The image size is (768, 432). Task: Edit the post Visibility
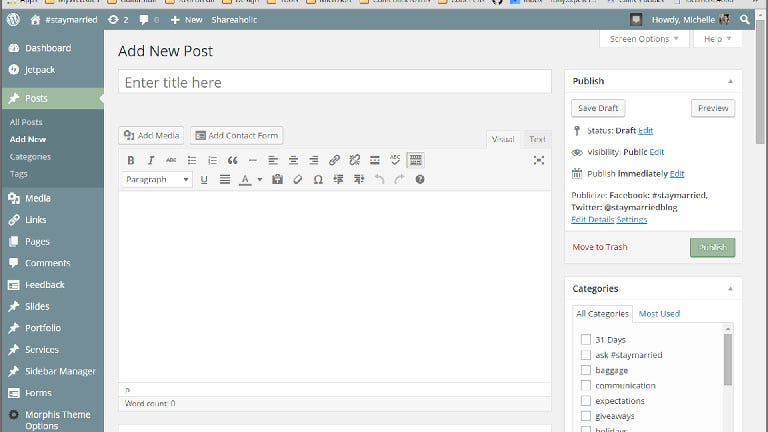coord(656,152)
